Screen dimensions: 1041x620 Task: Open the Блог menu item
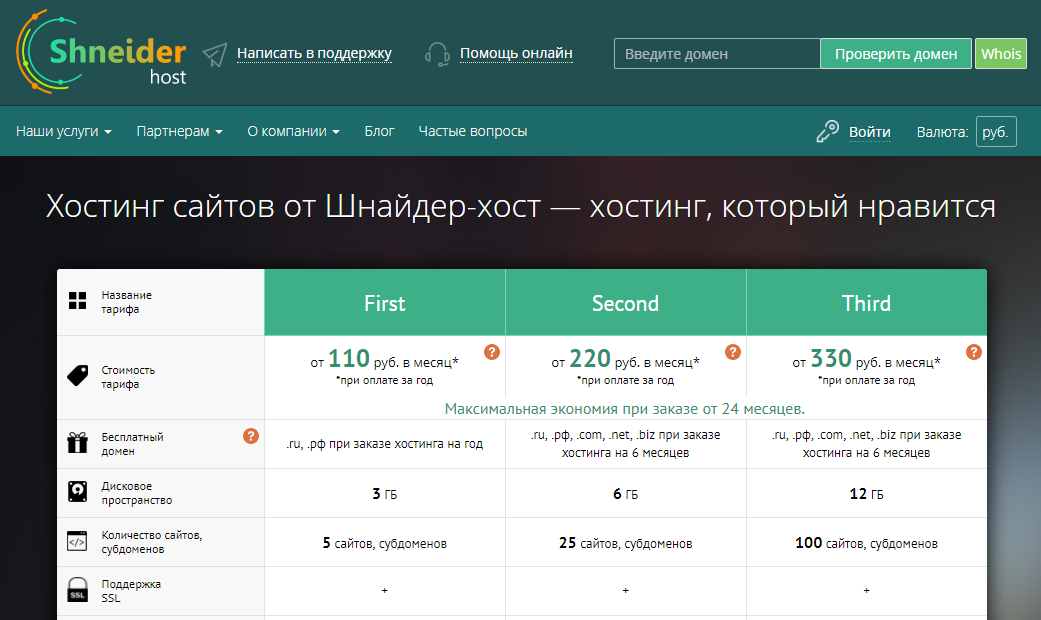[x=379, y=131]
